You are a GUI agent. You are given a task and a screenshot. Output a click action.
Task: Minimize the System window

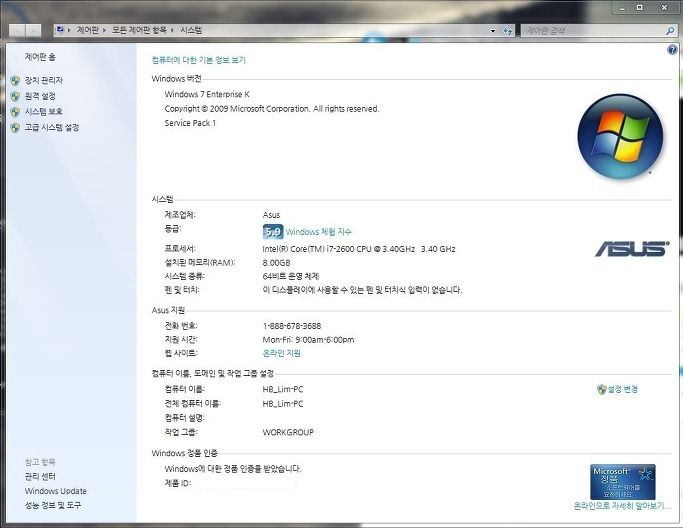[622, 8]
